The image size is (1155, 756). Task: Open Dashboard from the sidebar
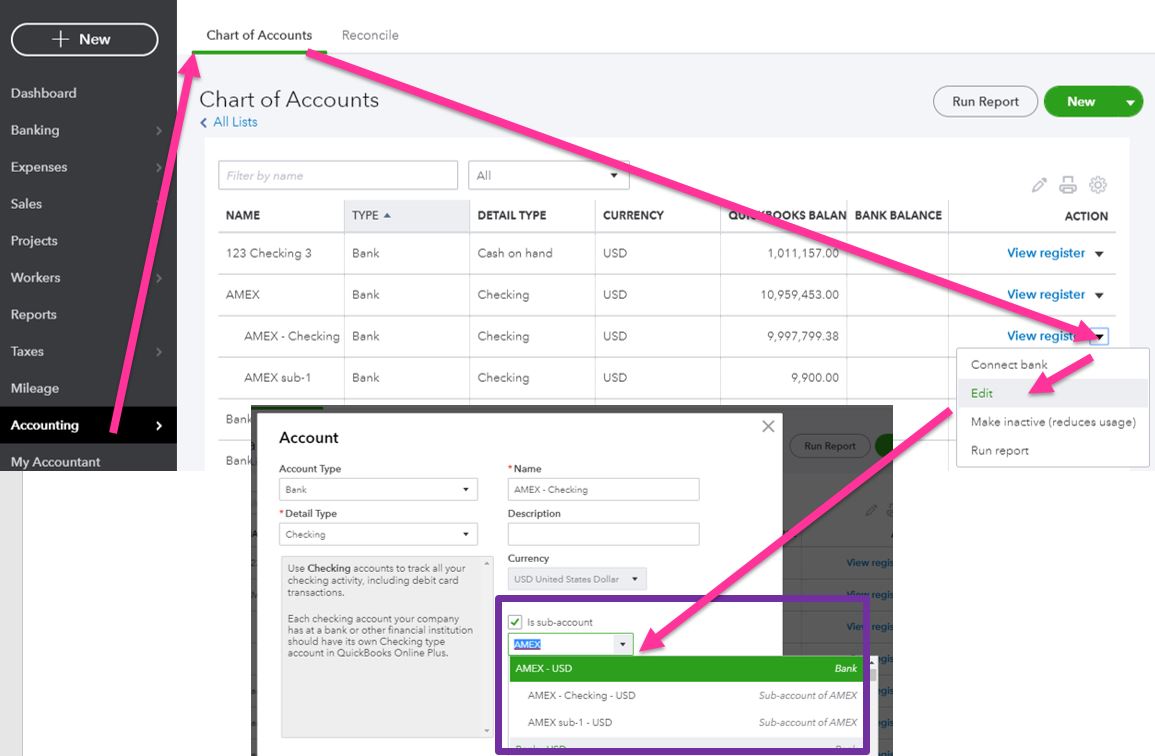tap(43, 94)
